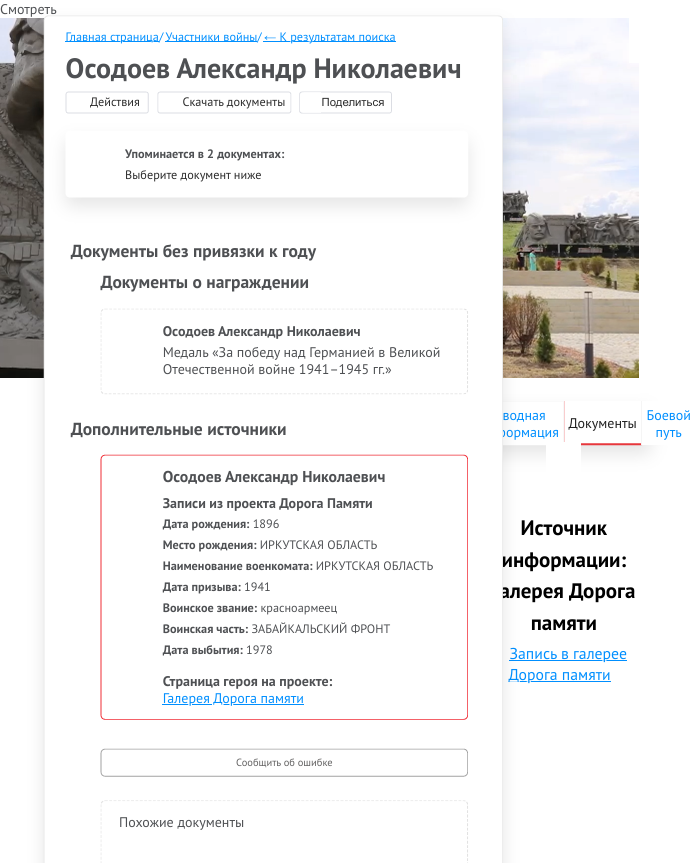Switch to the Документы tab
691x863 pixels.
(x=602, y=423)
